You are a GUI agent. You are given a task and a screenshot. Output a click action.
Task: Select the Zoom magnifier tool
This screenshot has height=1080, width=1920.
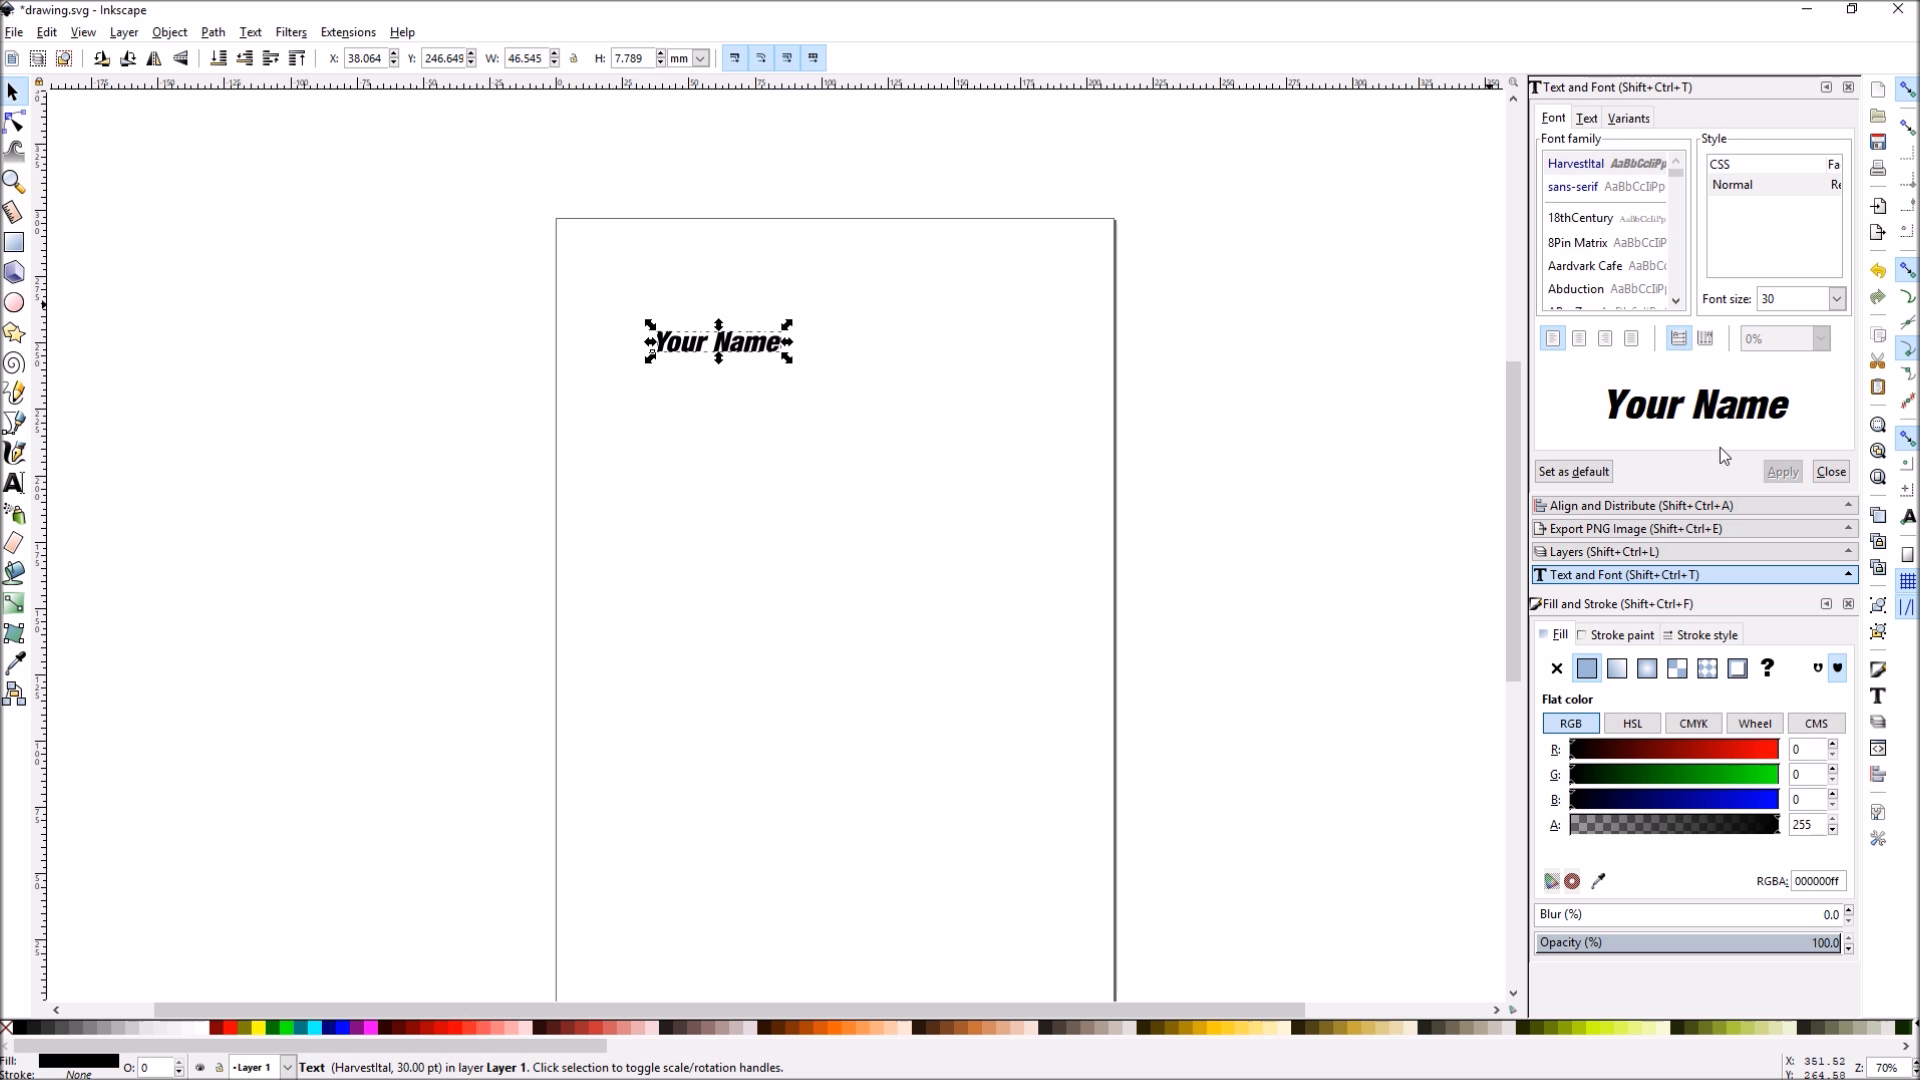click(x=14, y=182)
